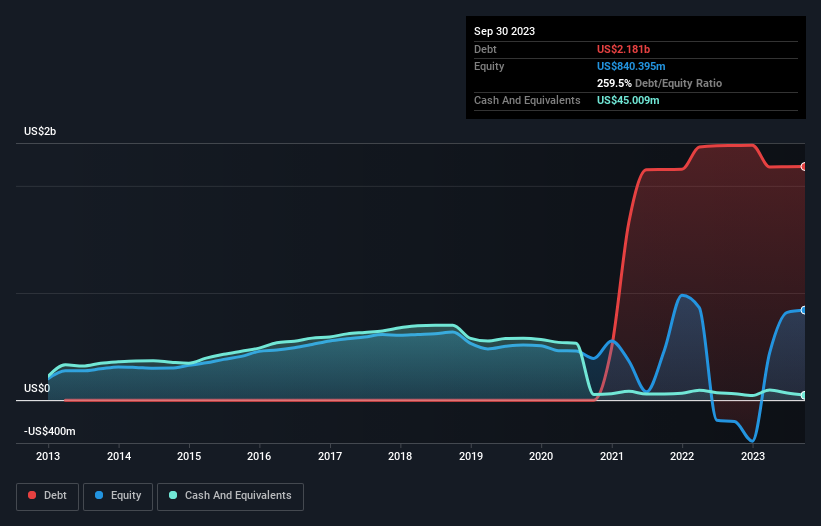Click the 2014 x-axis label
Screen dimensions: 821x526
(119, 456)
